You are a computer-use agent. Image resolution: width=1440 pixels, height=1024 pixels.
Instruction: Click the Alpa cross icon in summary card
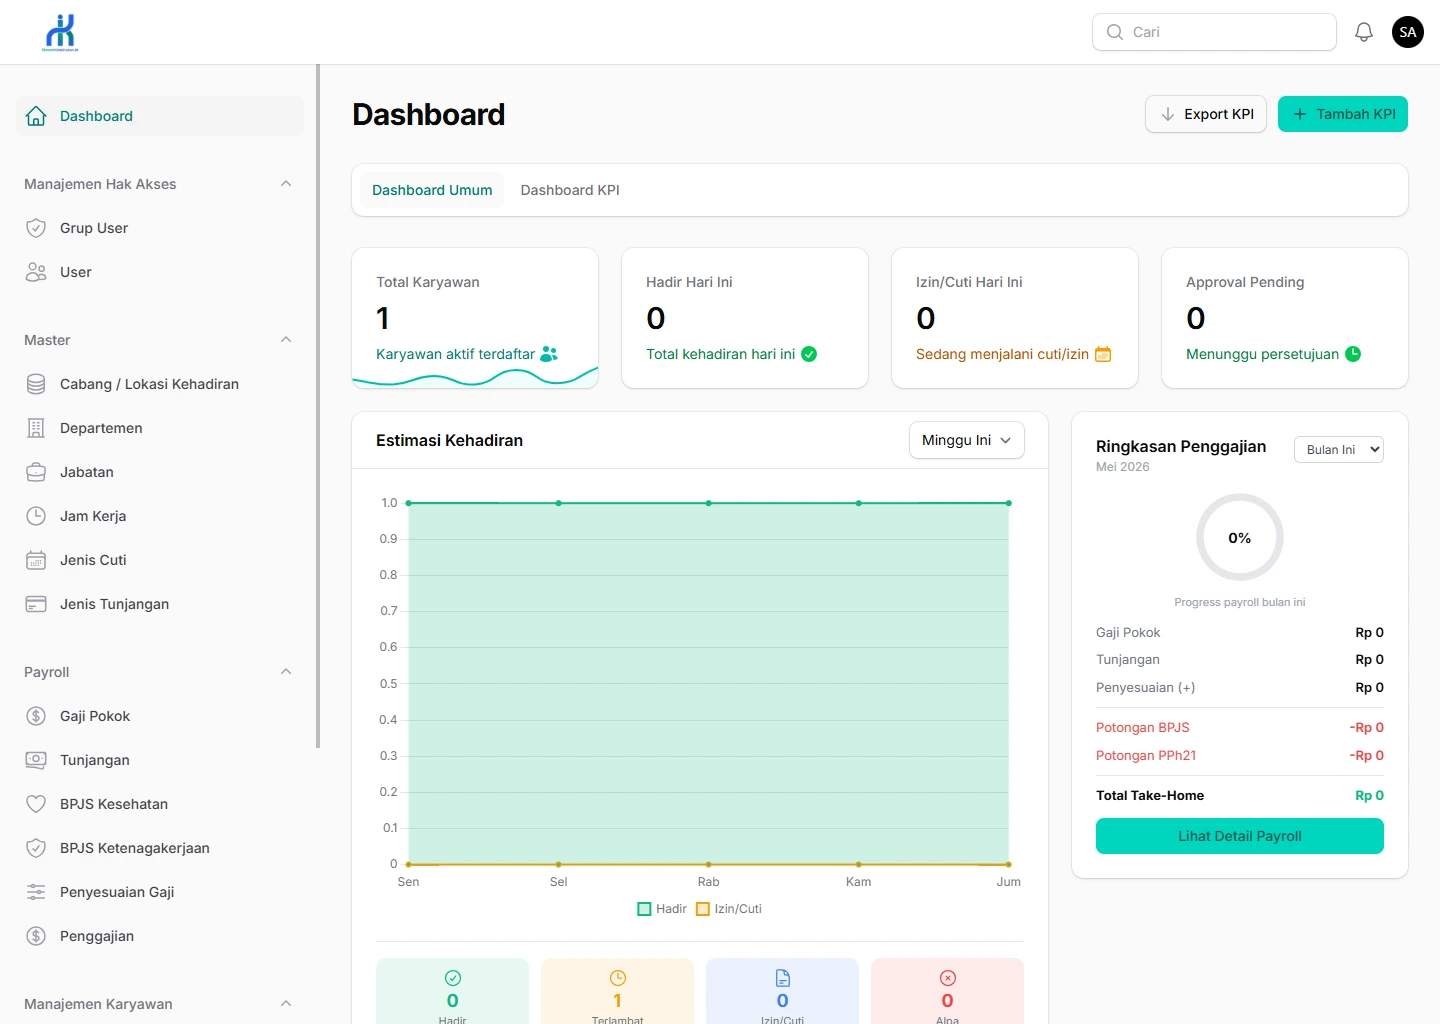tap(948, 978)
